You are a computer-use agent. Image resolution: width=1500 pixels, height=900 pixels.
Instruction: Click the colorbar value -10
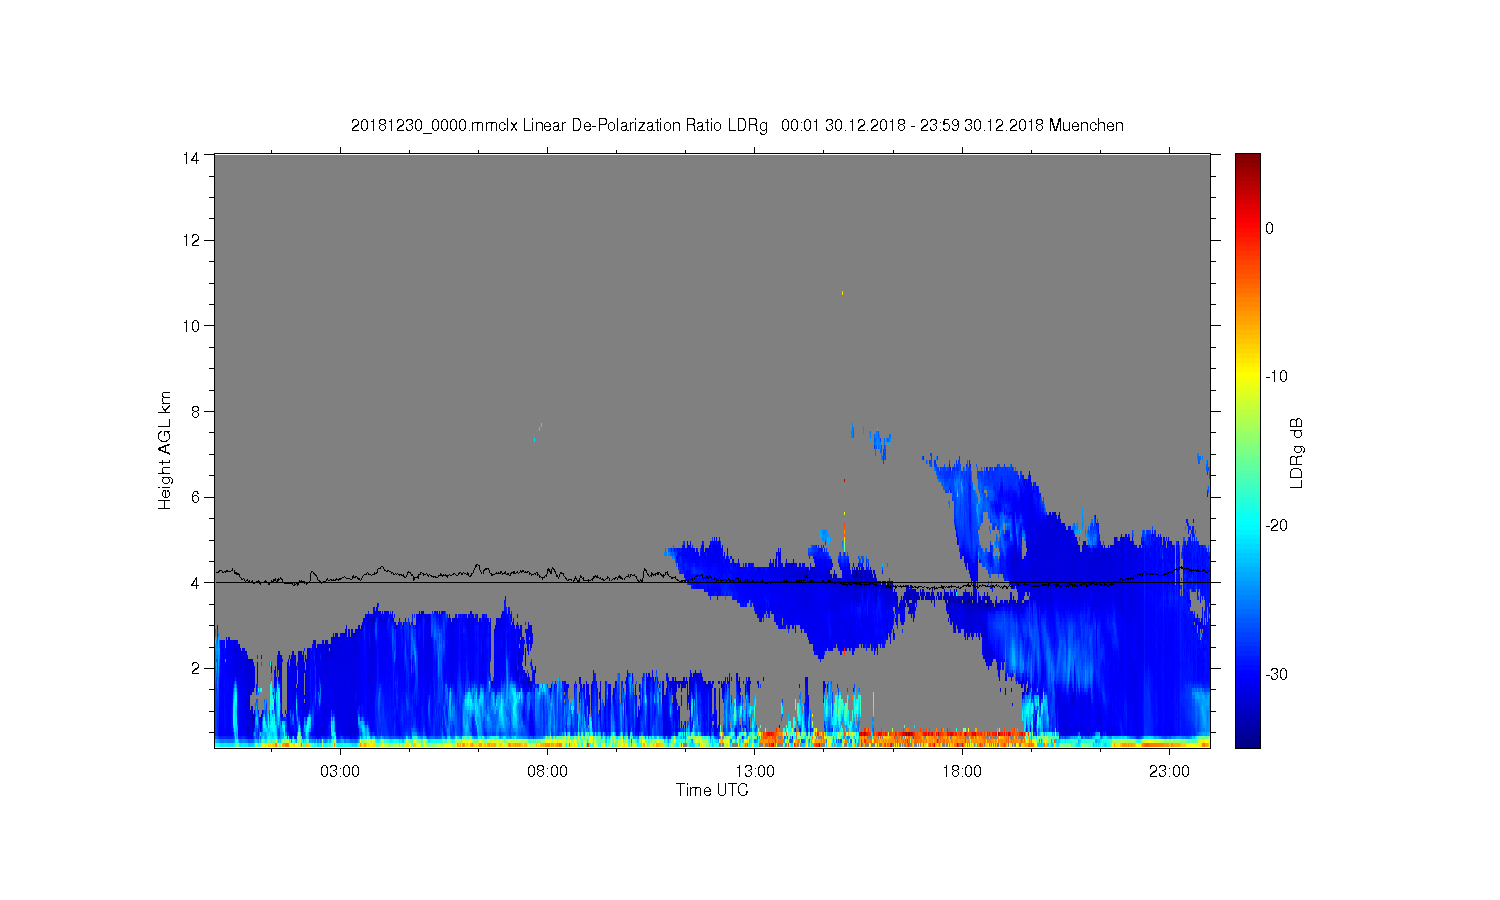point(1276,377)
